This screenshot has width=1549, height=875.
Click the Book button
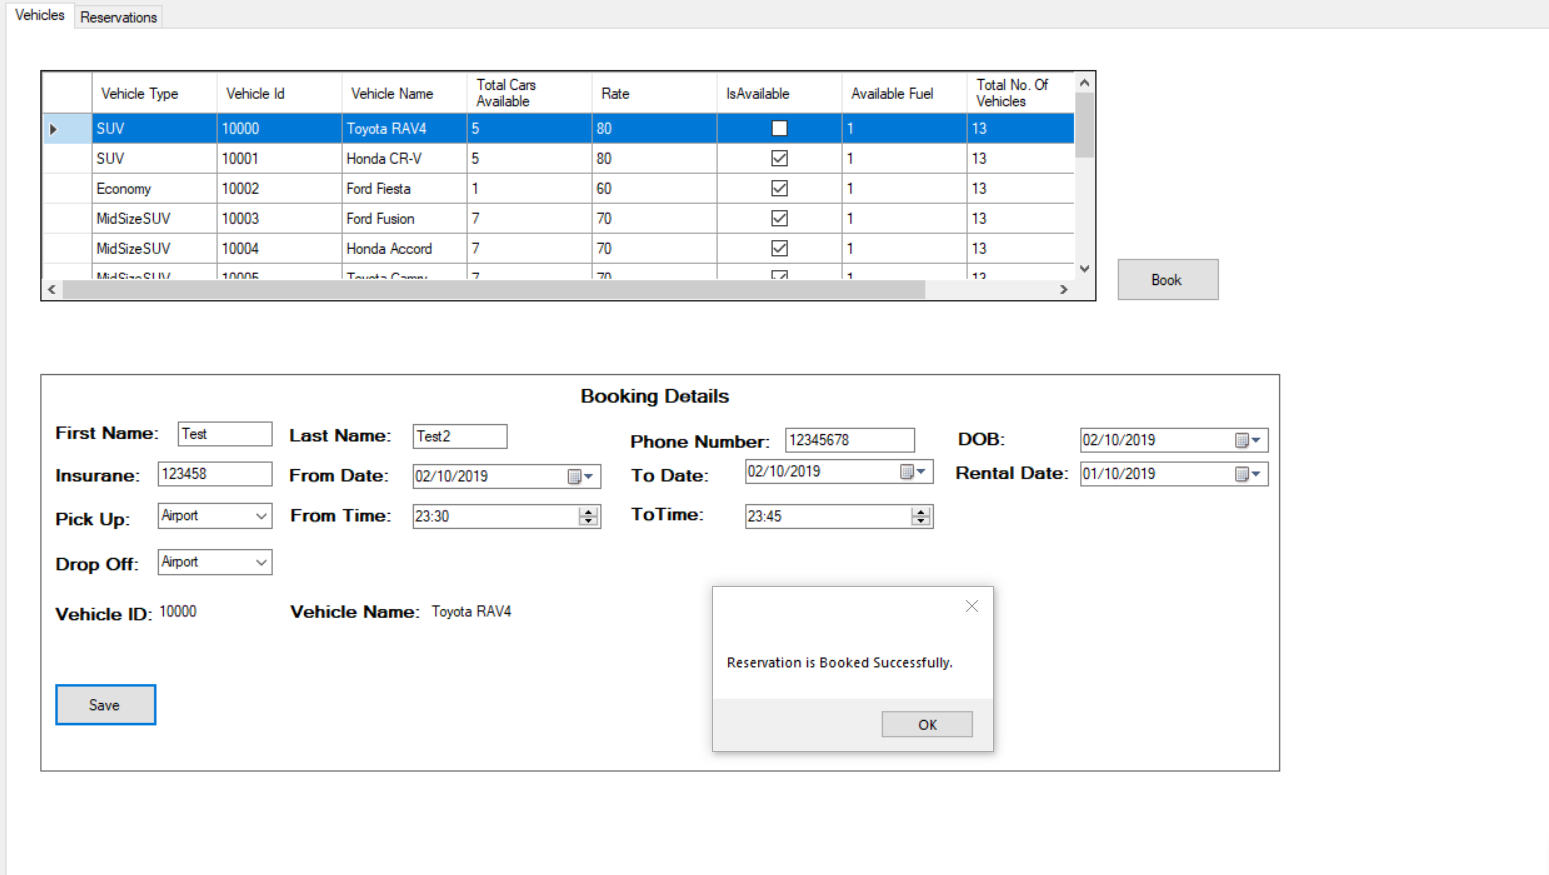pos(1167,280)
